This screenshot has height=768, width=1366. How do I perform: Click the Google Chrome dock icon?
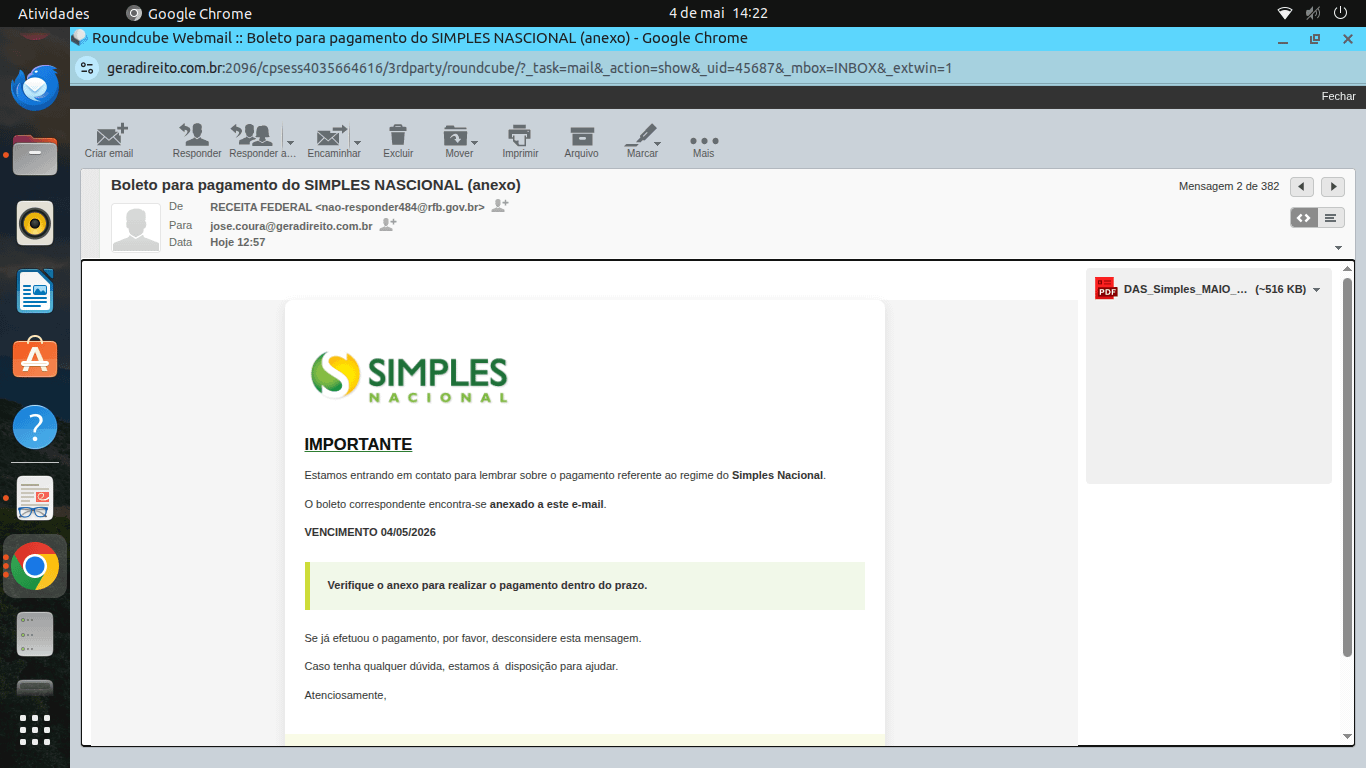pyautogui.click(x=35, y=567)
